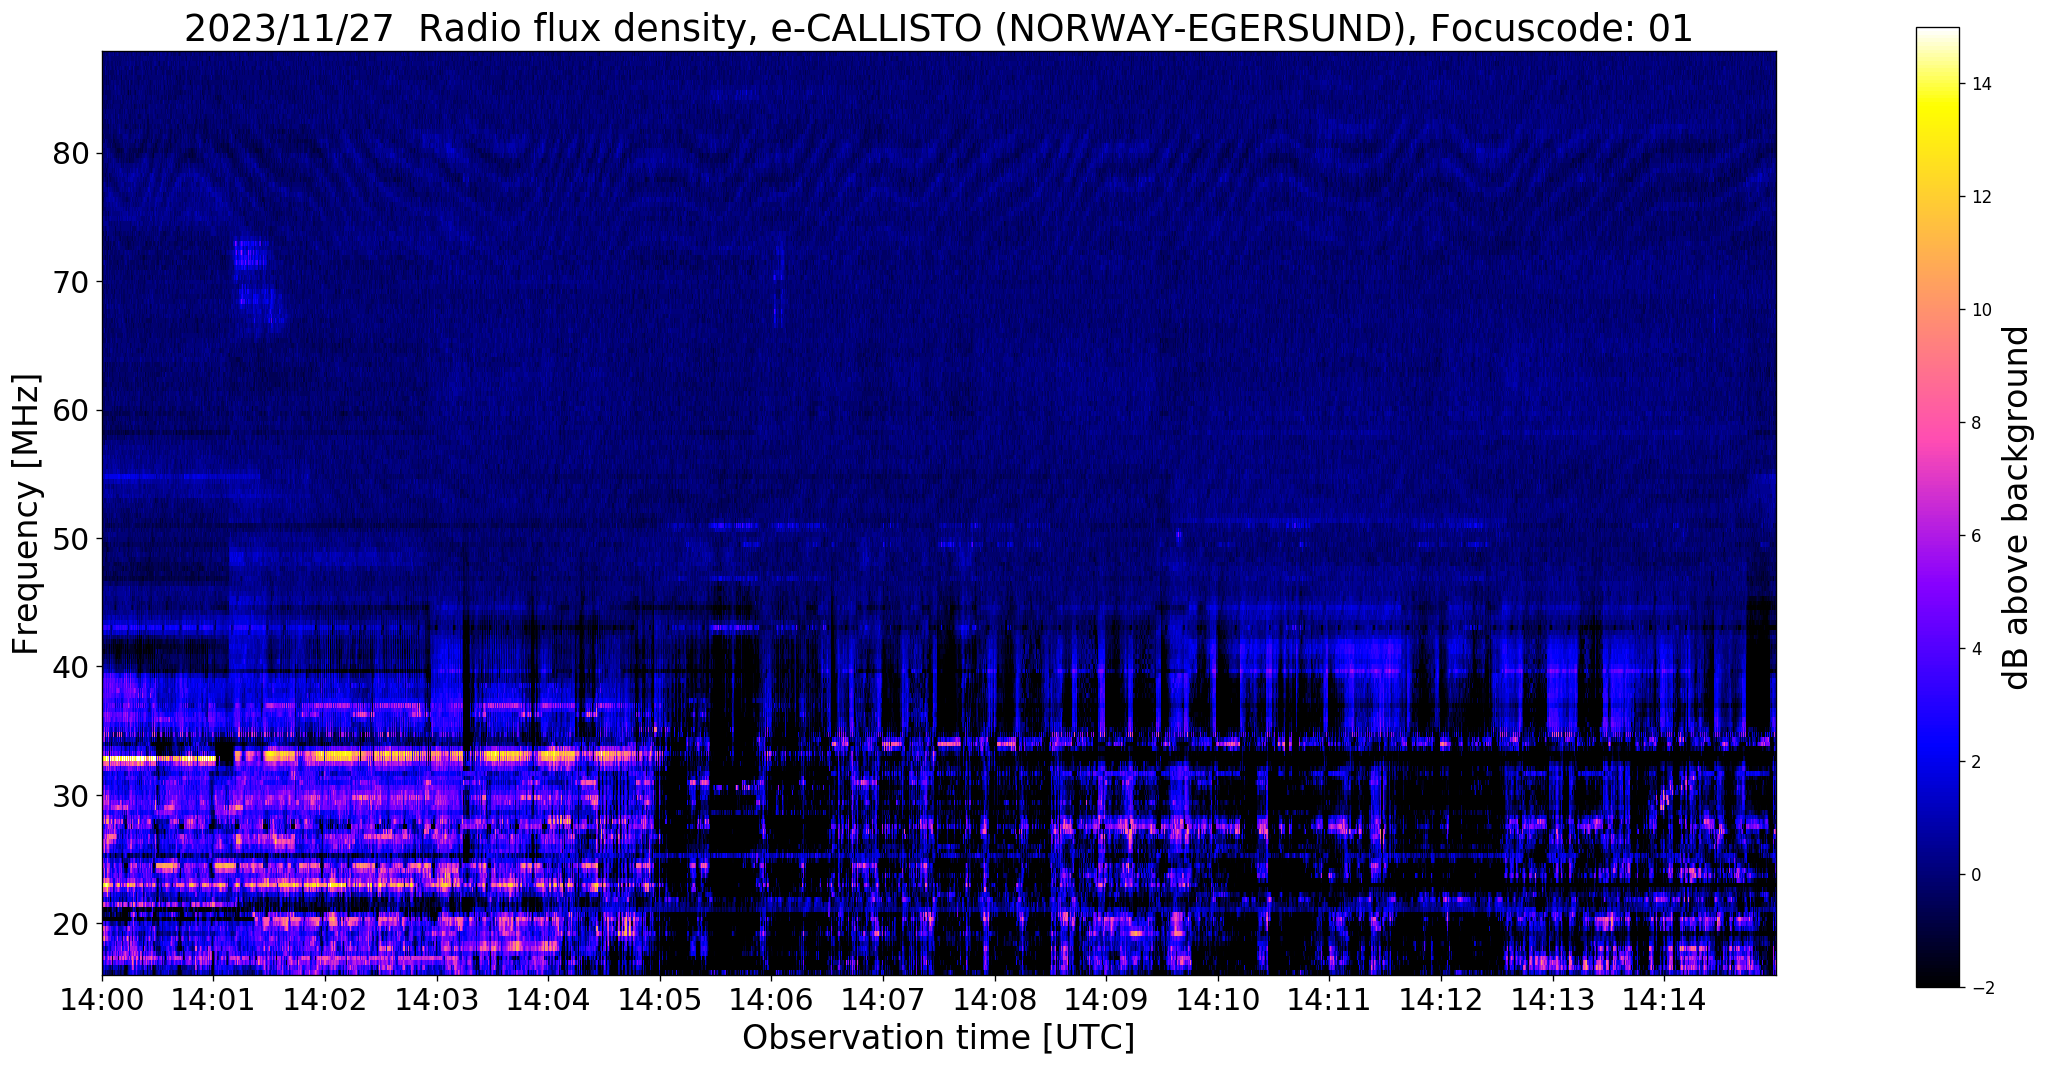The width and height of the screenshot is (2047, 1067).
Task: Click the plot title mentioning NORWAY-EGERSUND
Action: click(x=938, y=28)
